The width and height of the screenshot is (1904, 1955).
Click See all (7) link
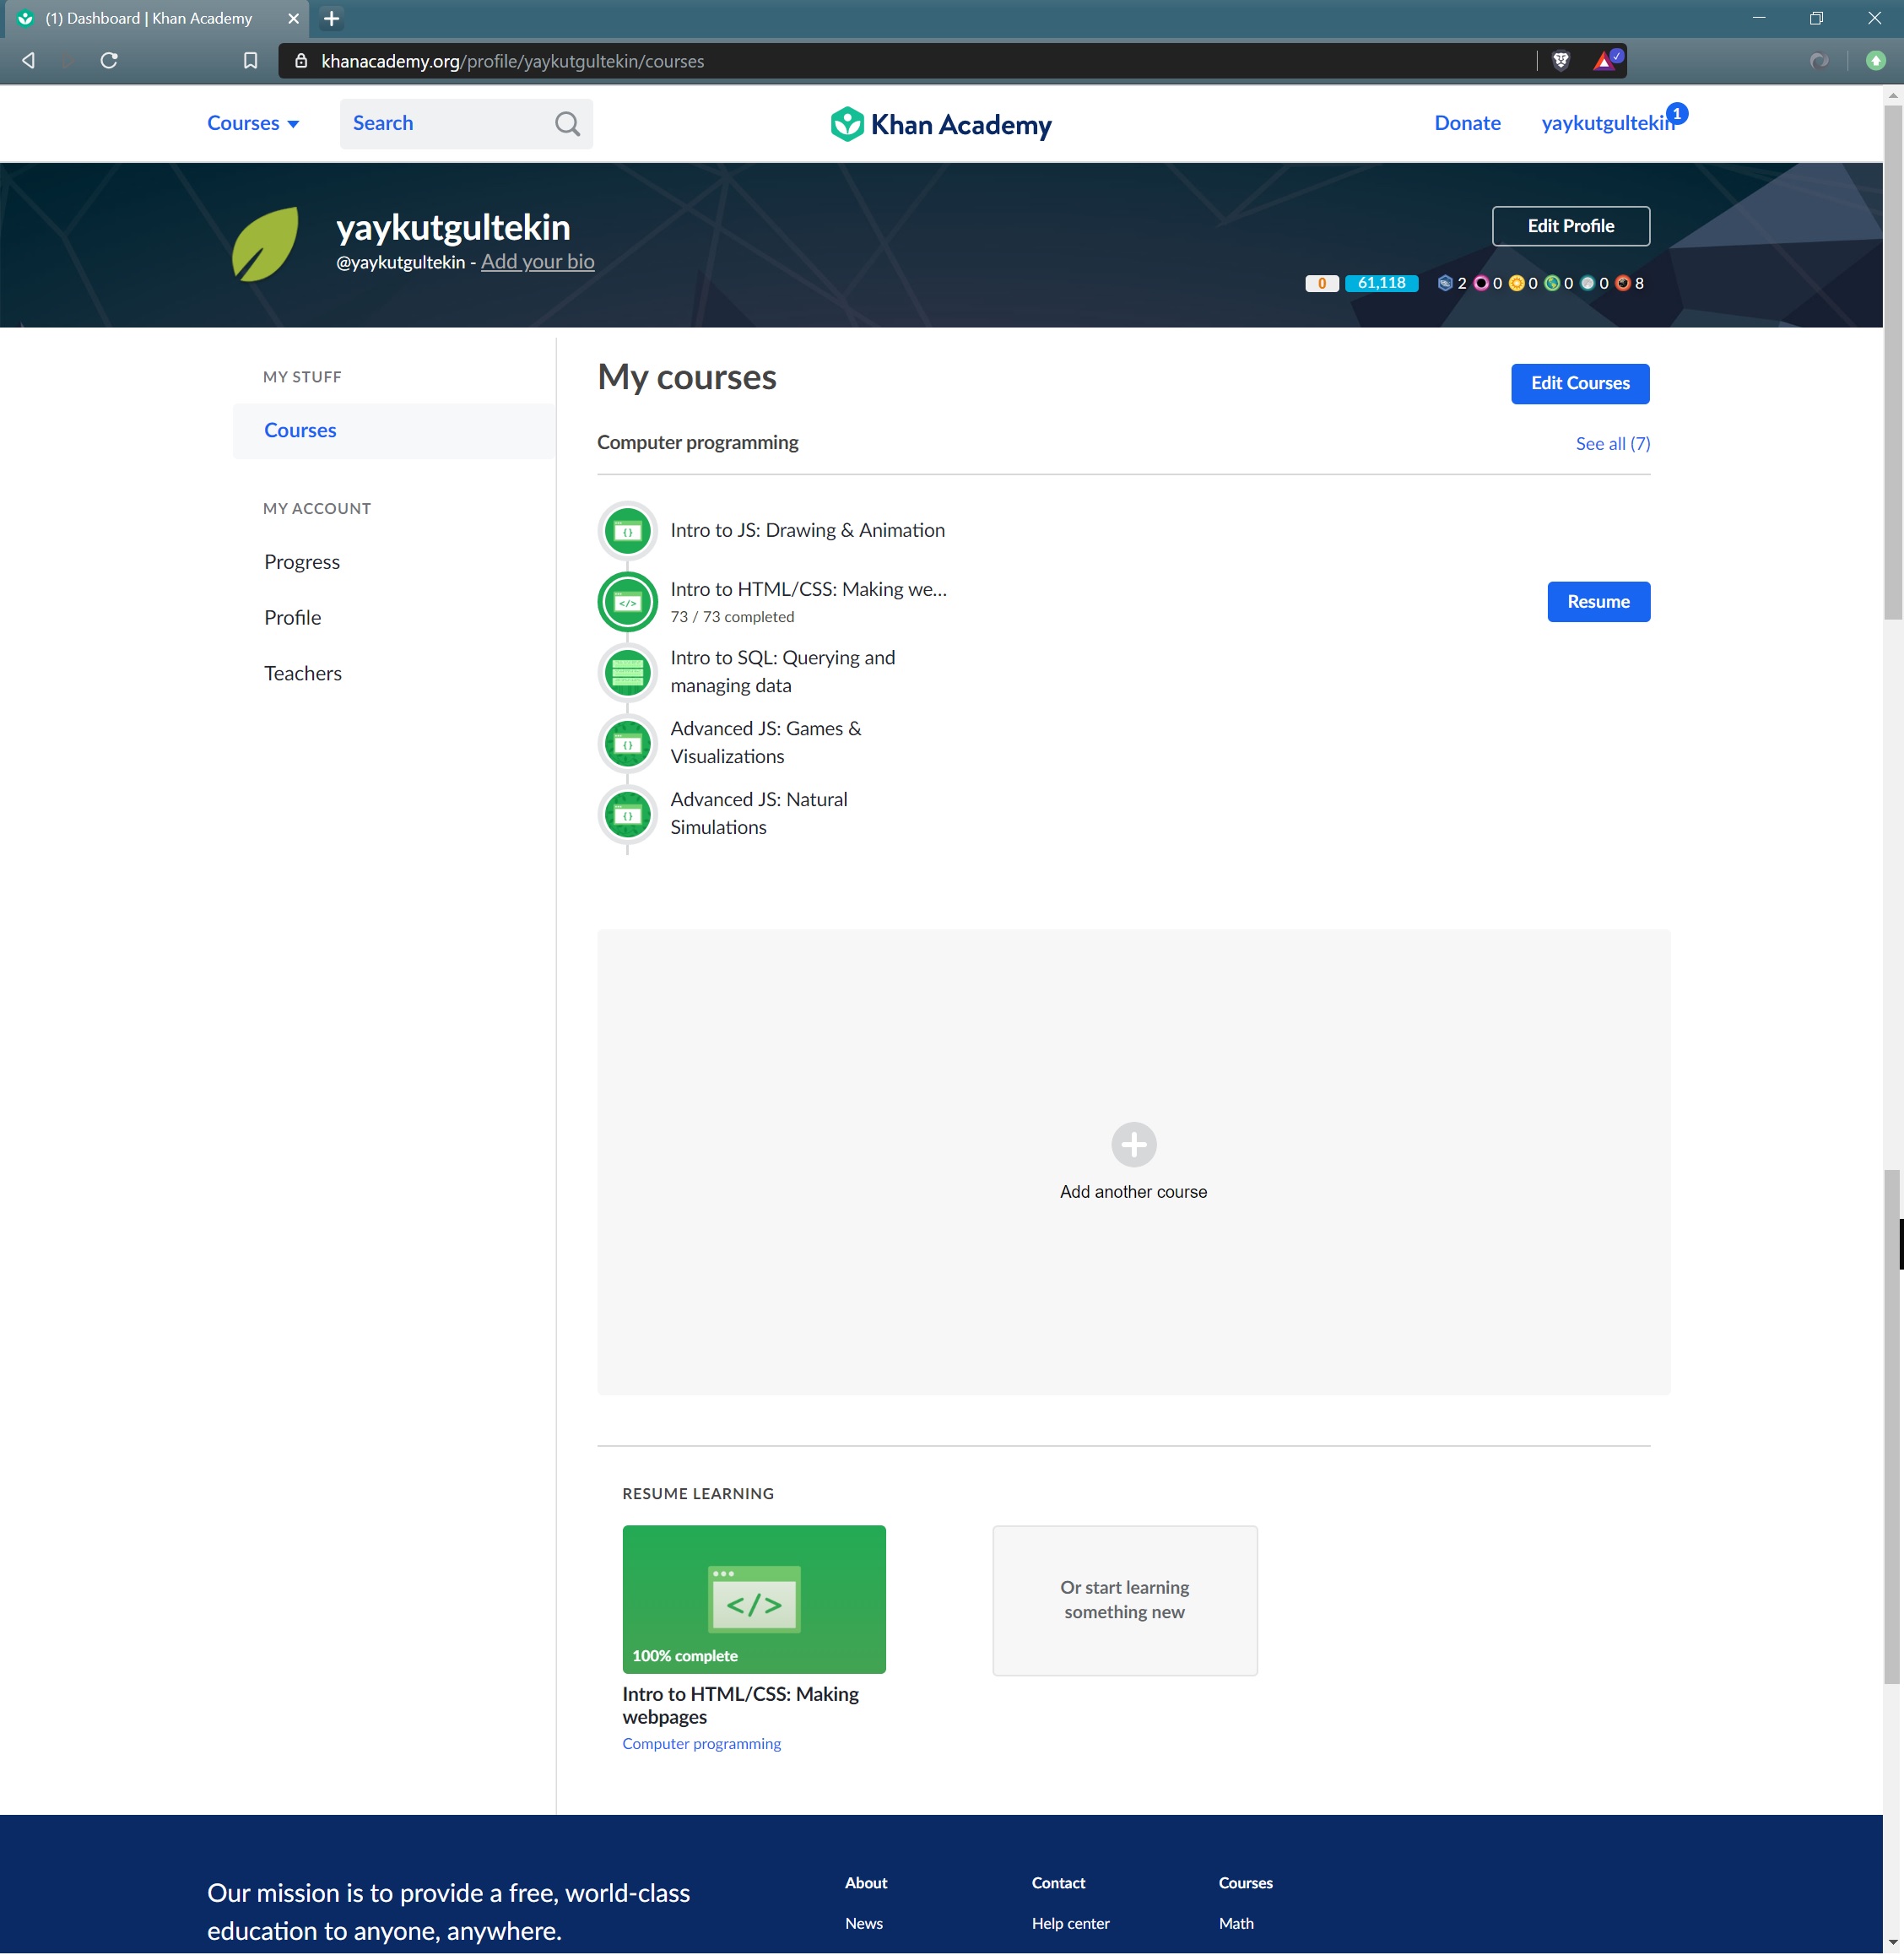coord(1612,444)
